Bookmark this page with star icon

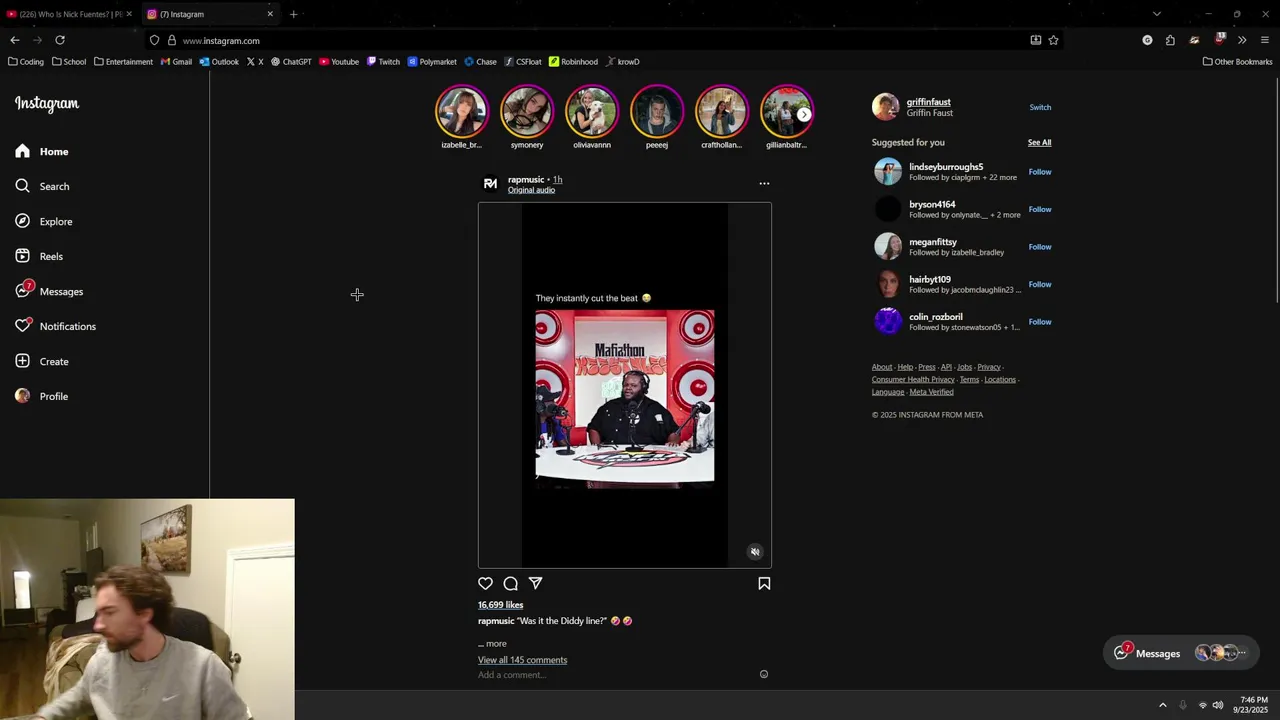(x=1053, y=40)
